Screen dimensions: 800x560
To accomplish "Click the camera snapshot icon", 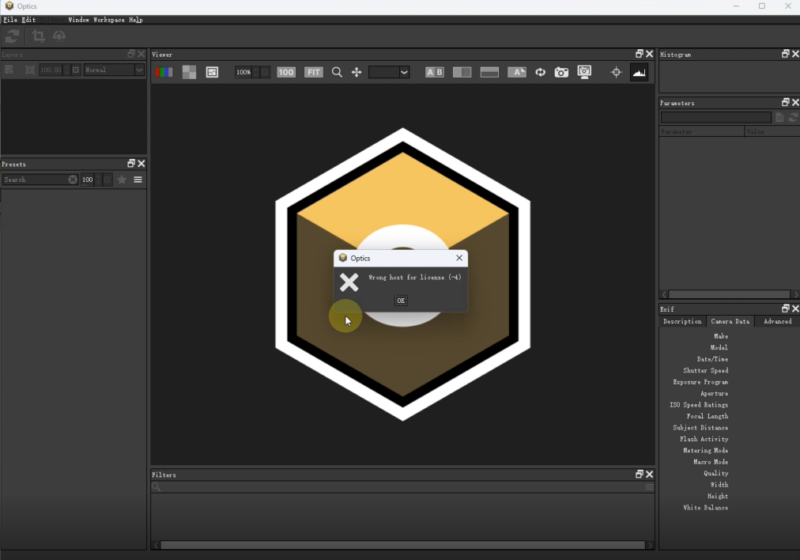I will [562, 72].
